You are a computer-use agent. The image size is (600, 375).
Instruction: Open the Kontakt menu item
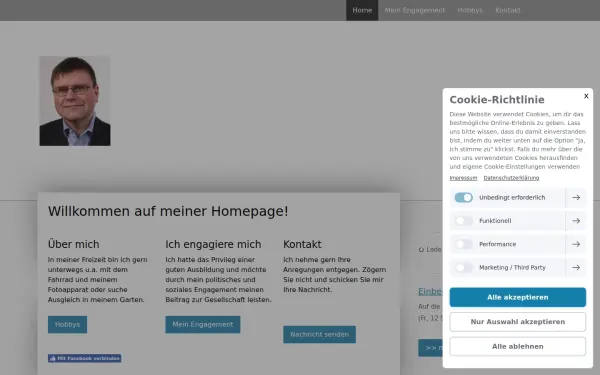pos(508,10)
